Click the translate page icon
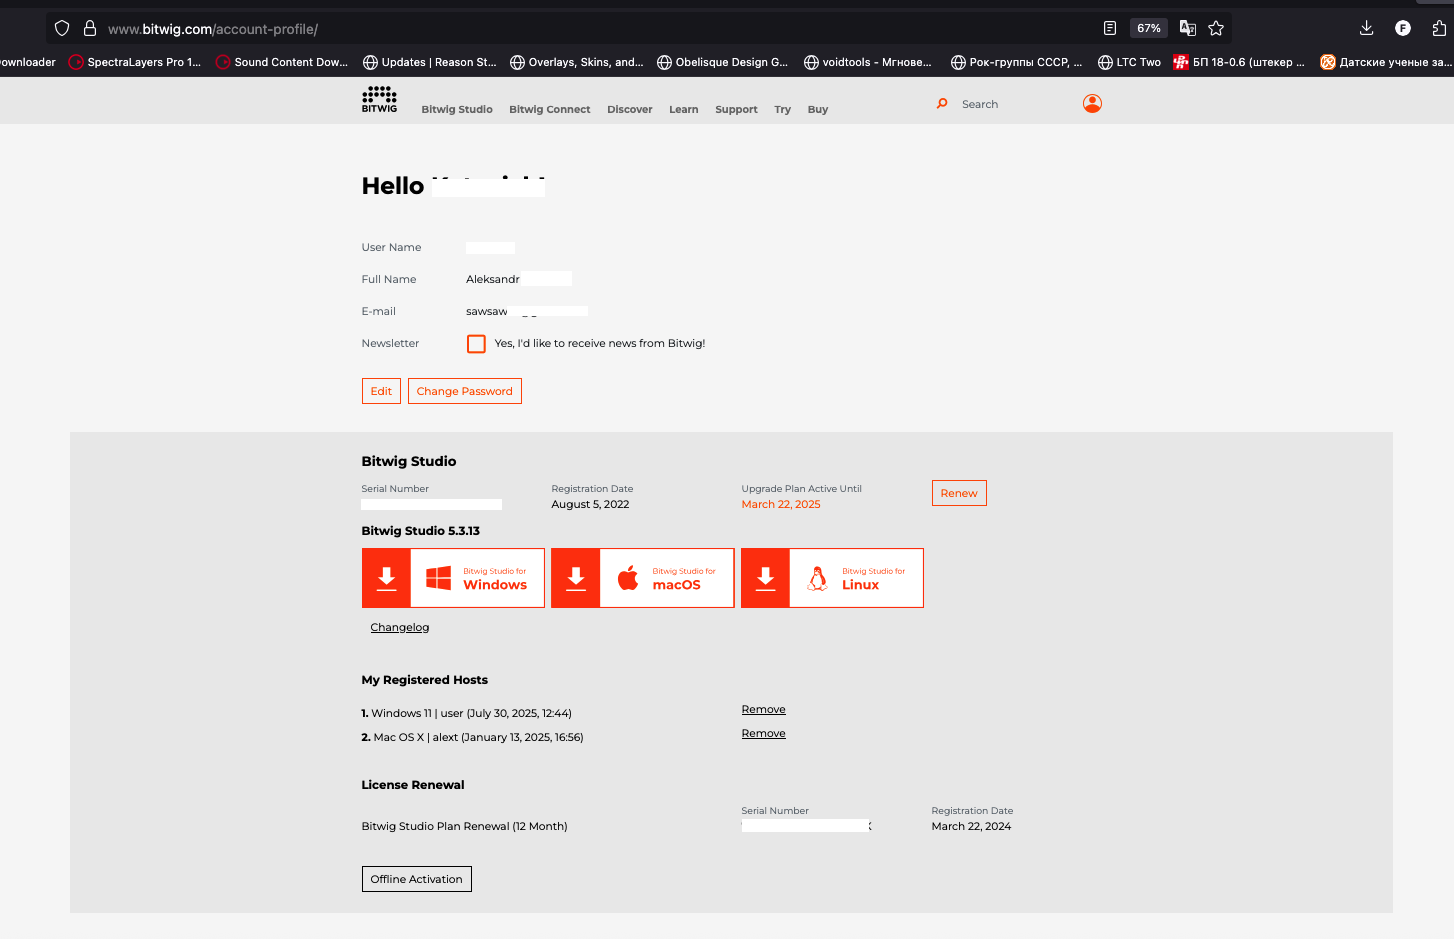Viewport: 1454px width, 939px height. (x=1188, y=28)
